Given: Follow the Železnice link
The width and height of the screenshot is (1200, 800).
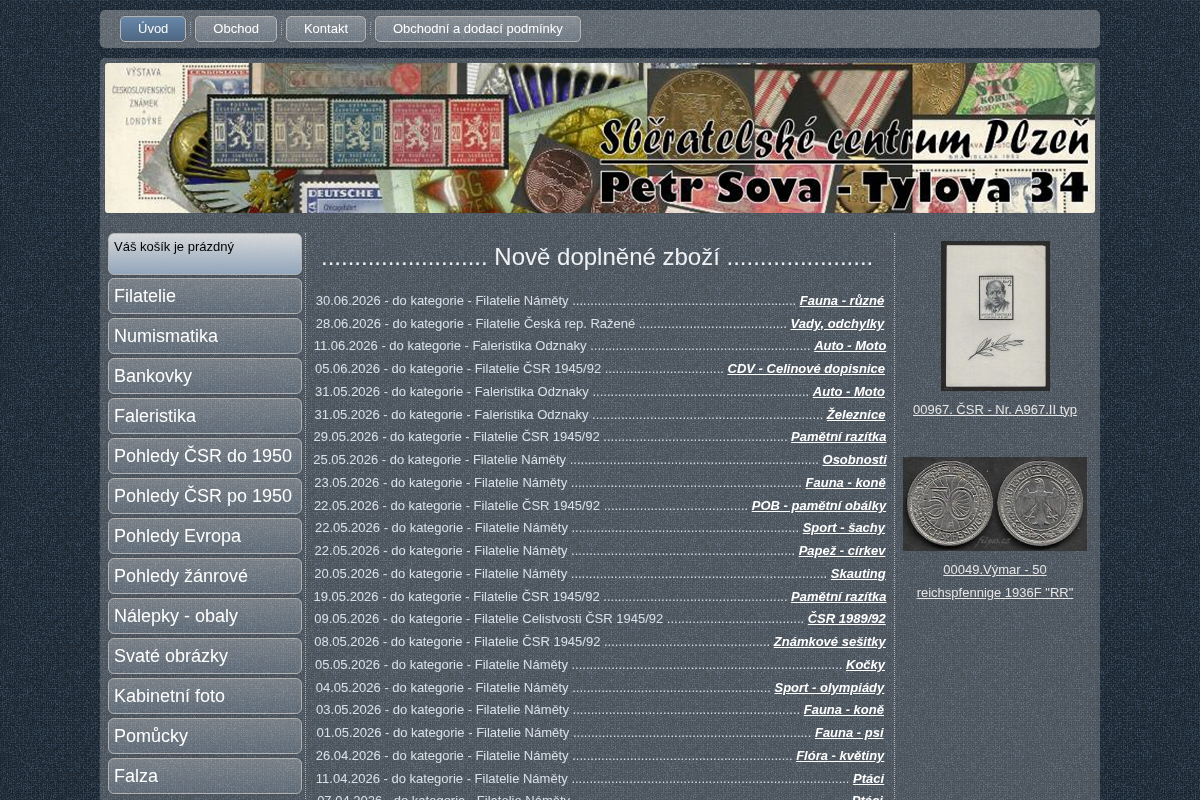Looking at the screenshot, I should 856,415.
